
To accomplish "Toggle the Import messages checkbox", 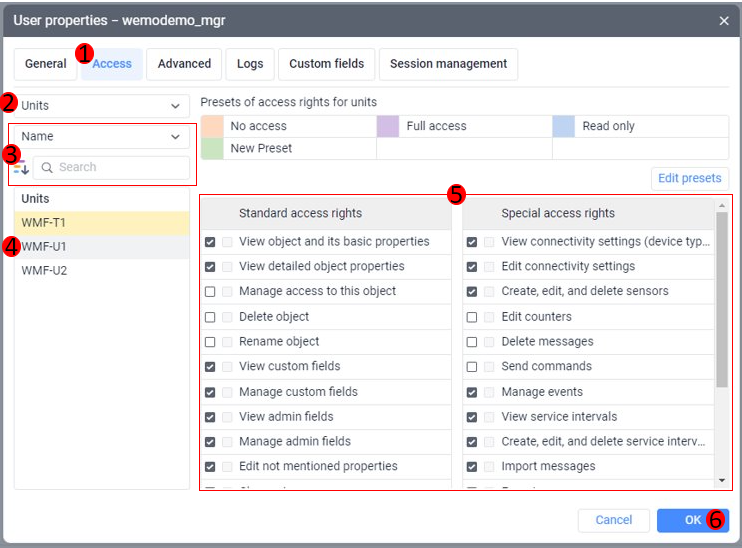I will [x=472, y=467].
